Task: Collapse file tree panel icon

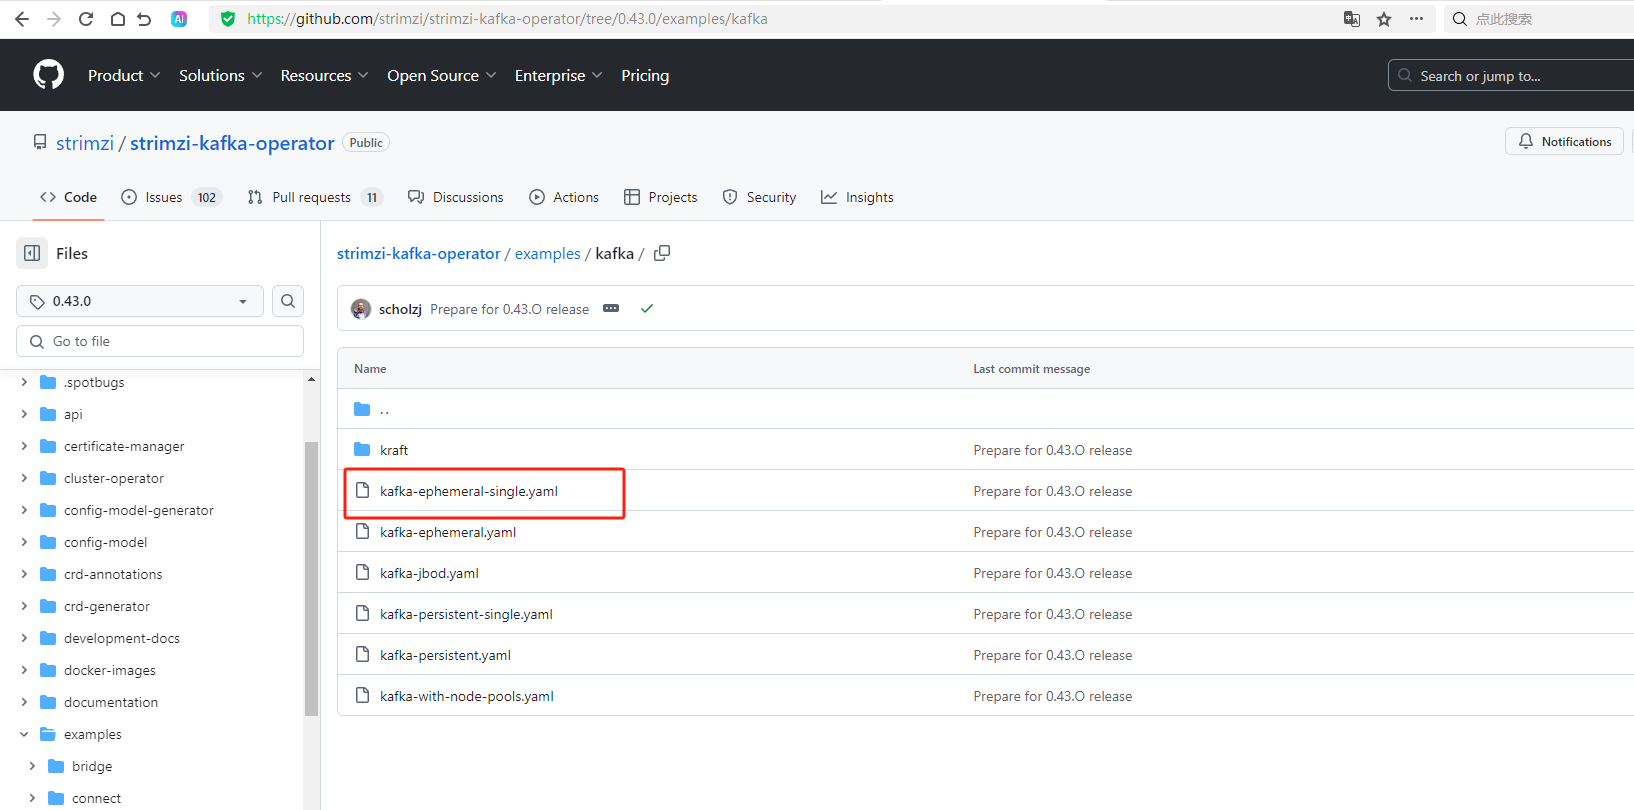Action: (x=32, y=253)
